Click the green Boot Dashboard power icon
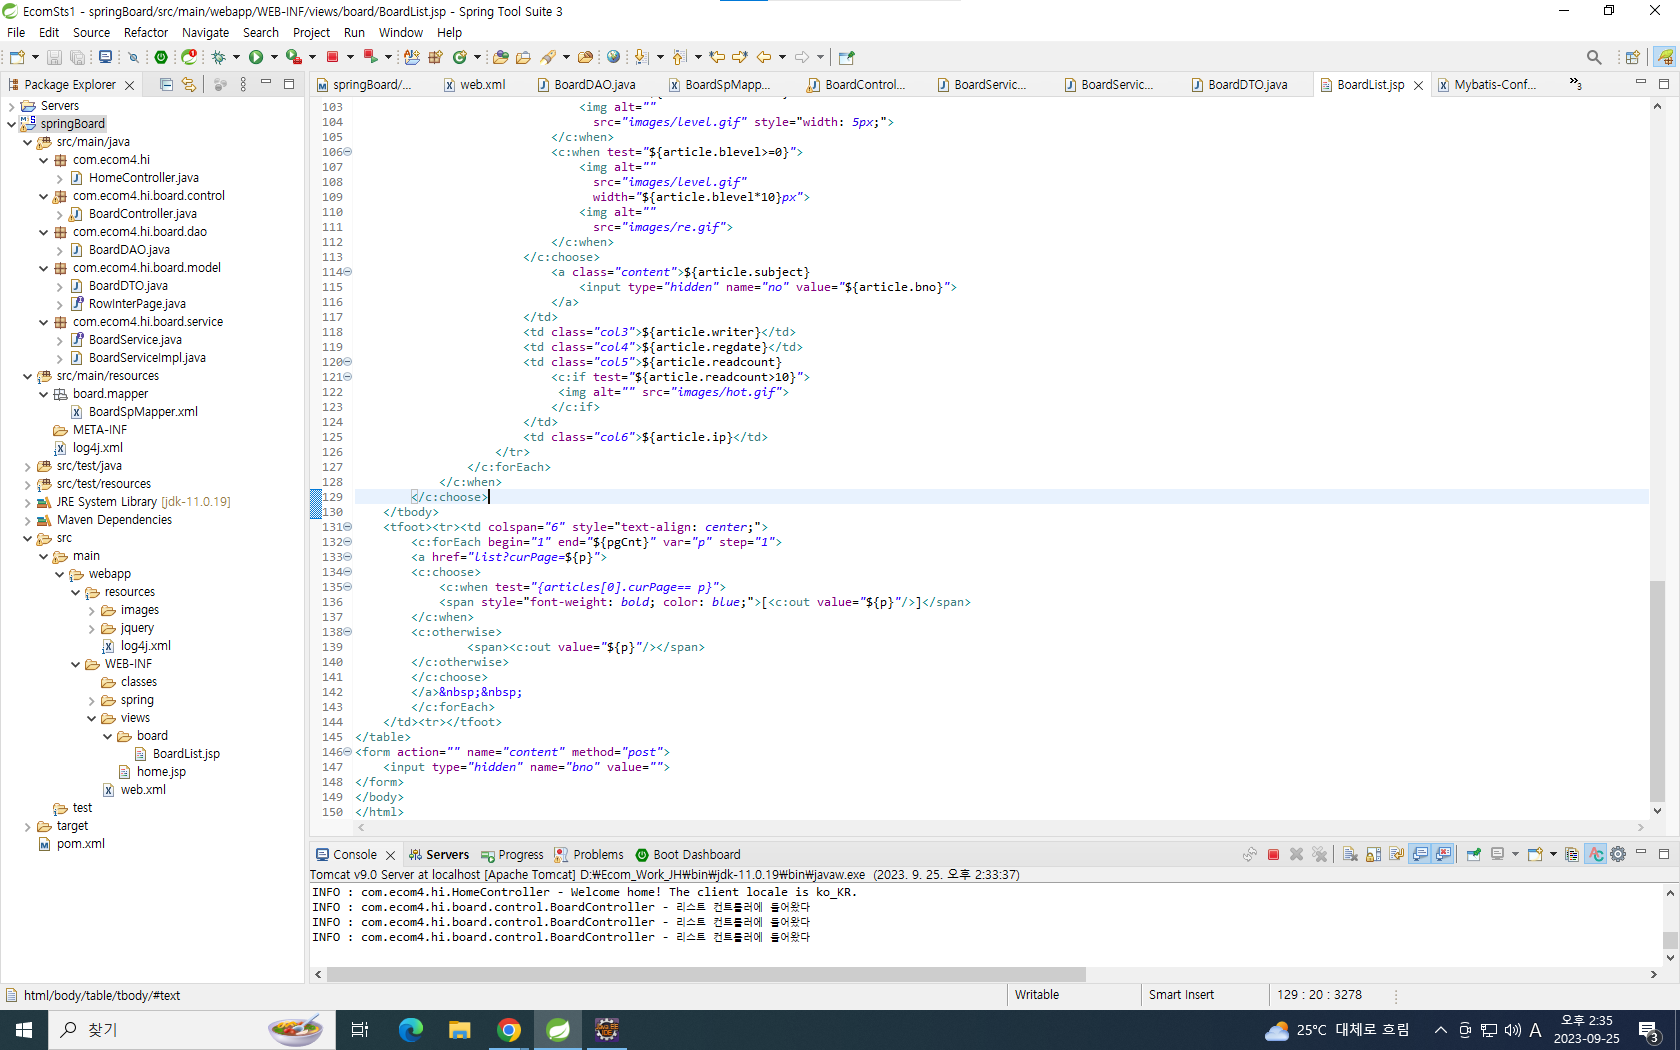Screen dimensions: 1680x1050 [161, 57]
